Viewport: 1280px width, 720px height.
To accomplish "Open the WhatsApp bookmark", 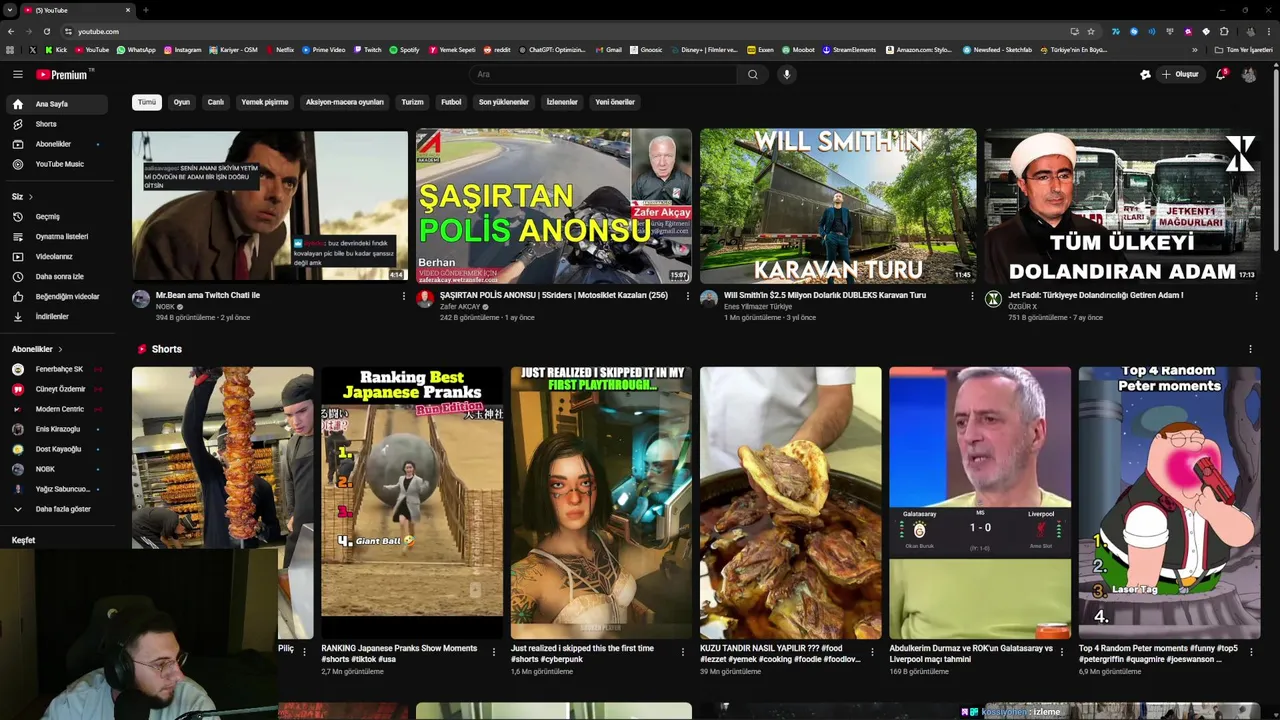I will 136,50.
